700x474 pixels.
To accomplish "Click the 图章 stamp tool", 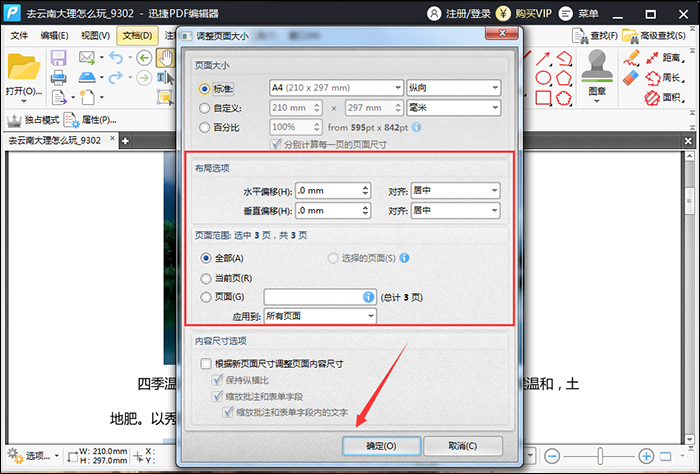I will pos(597,72).
